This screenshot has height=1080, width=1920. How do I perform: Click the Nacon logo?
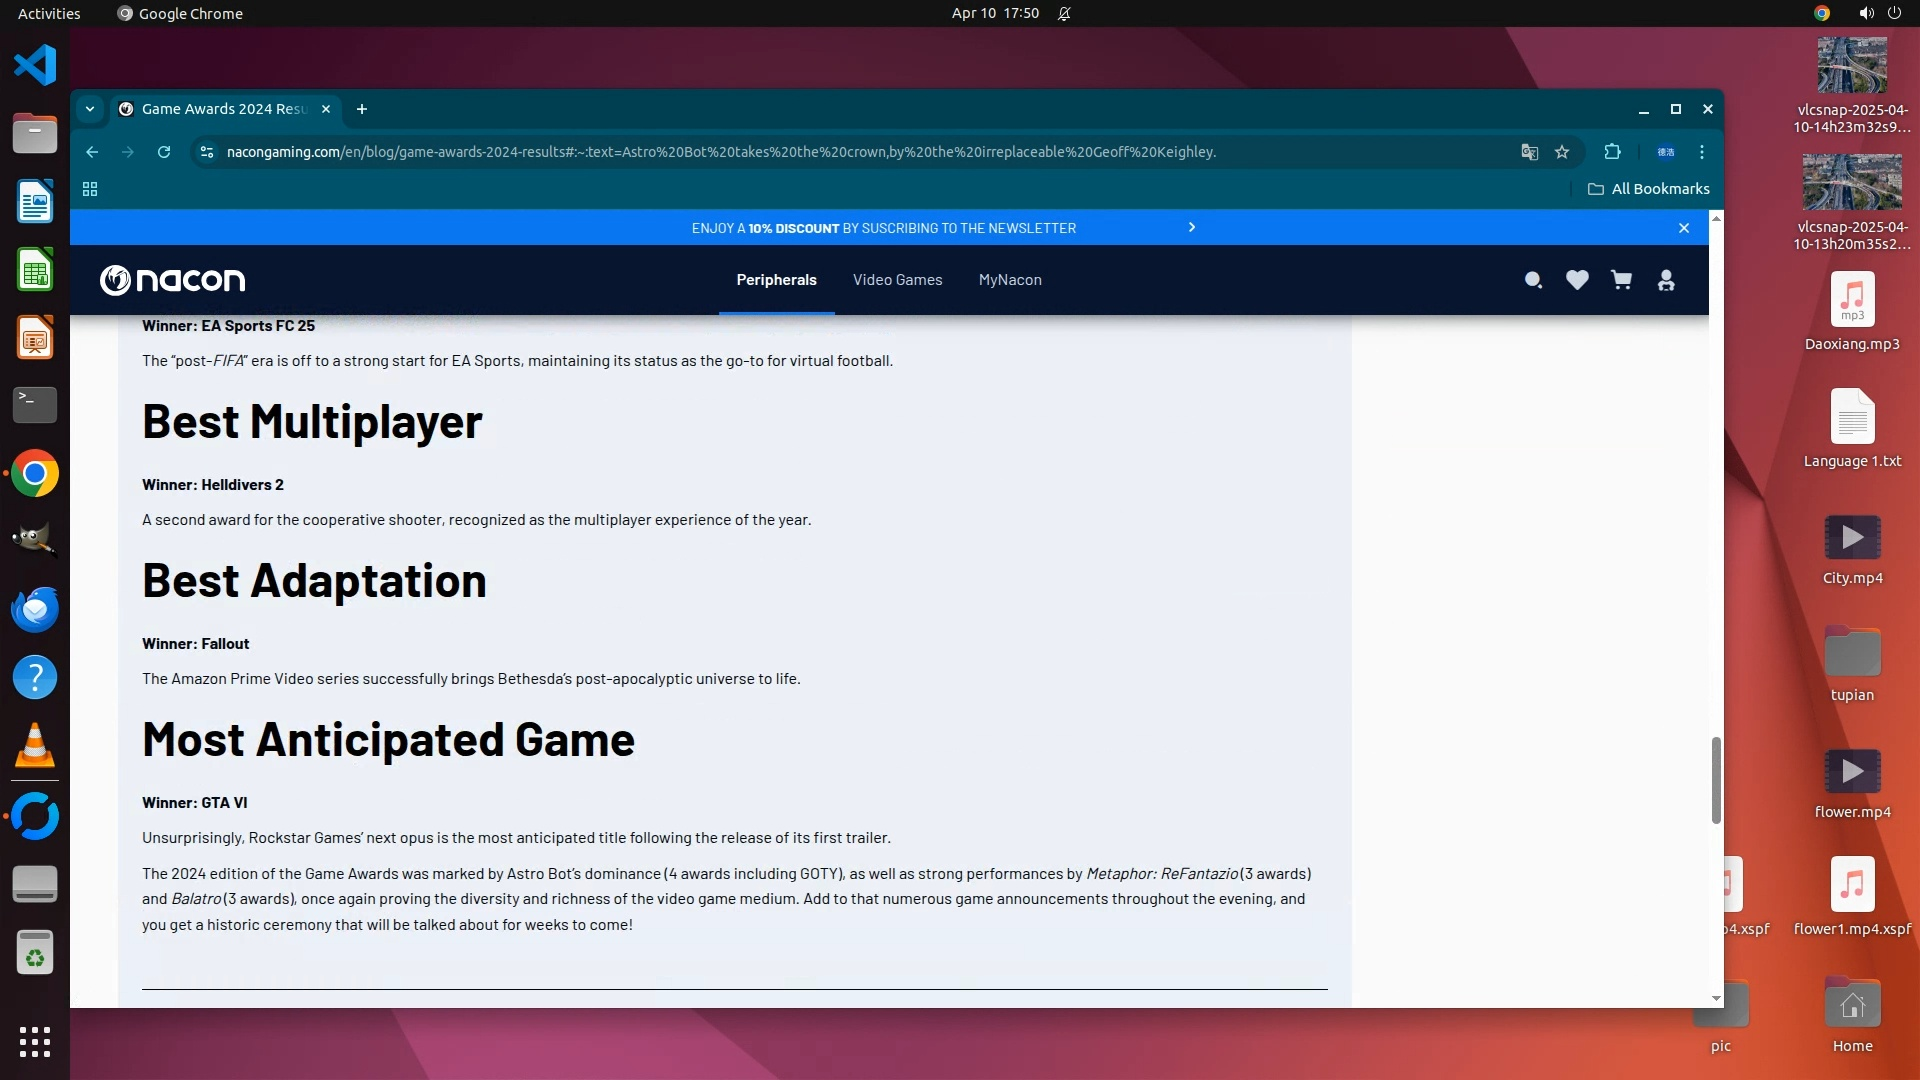click(172, 281)
